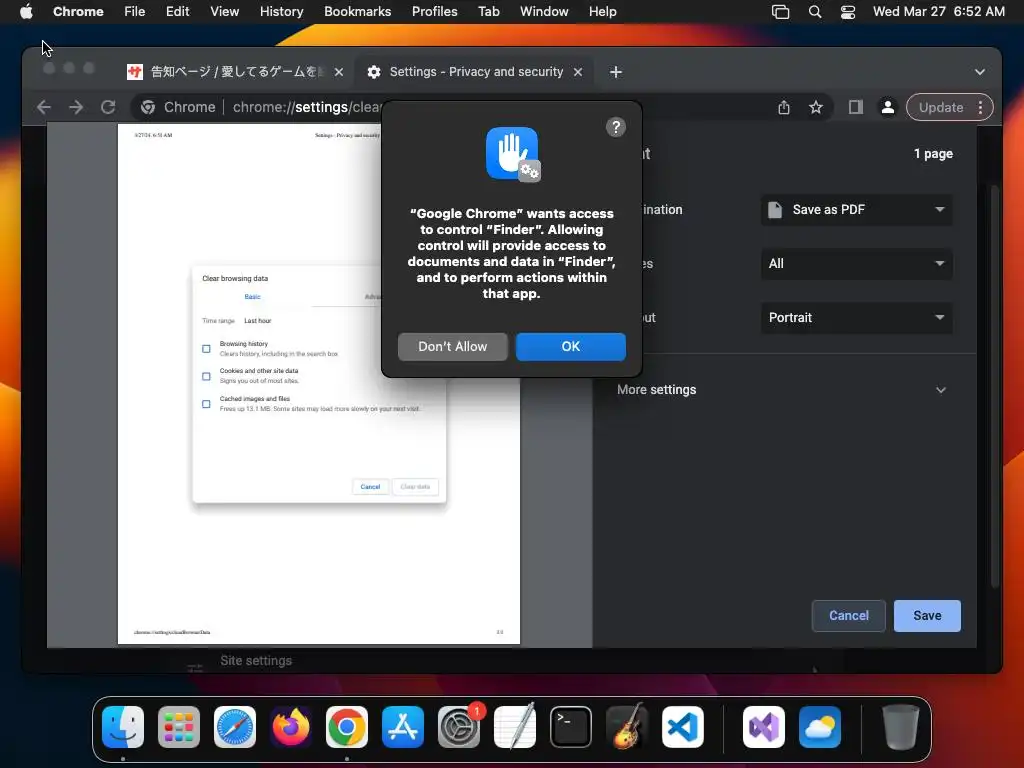
Task: Open Terminal from the Dock
Action: pyautogui.click(x=571, y=727)
